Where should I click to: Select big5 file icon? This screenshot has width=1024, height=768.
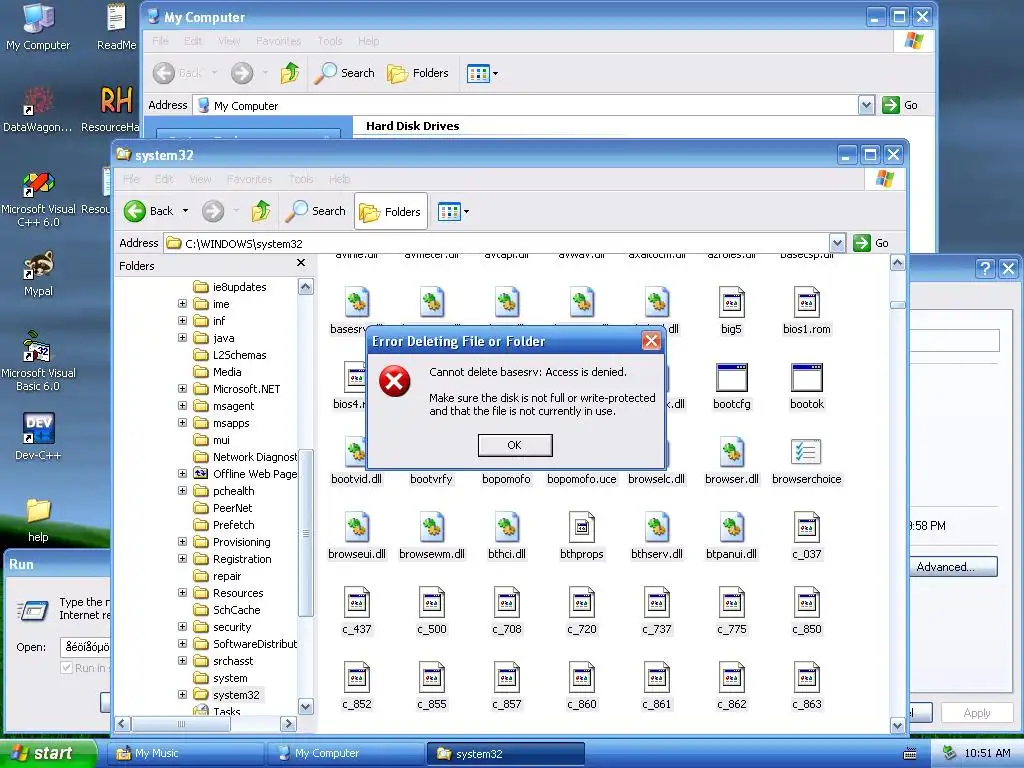731,311
